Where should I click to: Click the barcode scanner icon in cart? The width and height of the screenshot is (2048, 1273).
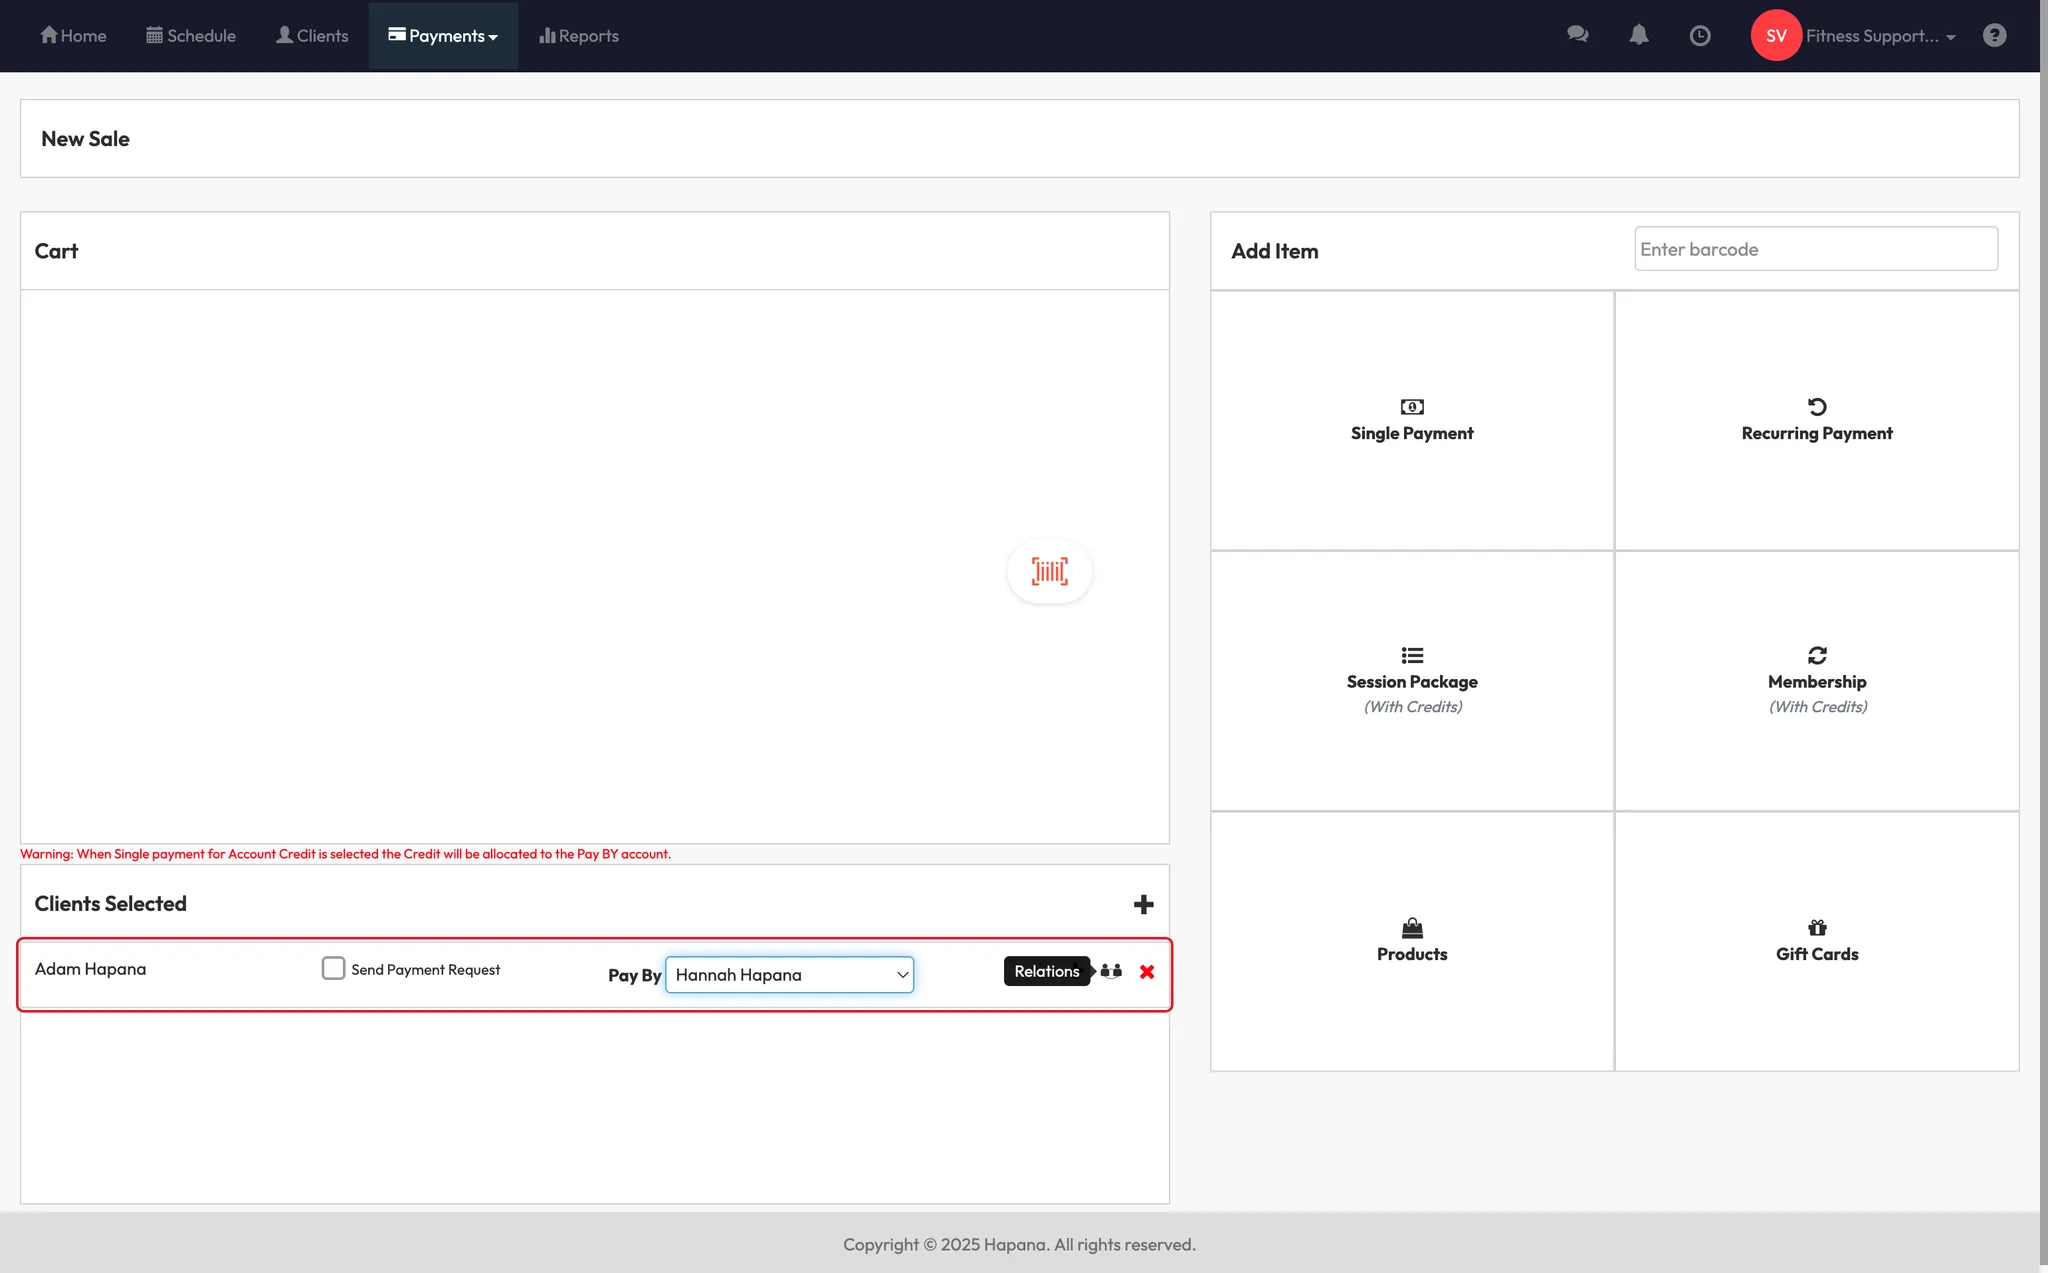[x=1049, y=571]
